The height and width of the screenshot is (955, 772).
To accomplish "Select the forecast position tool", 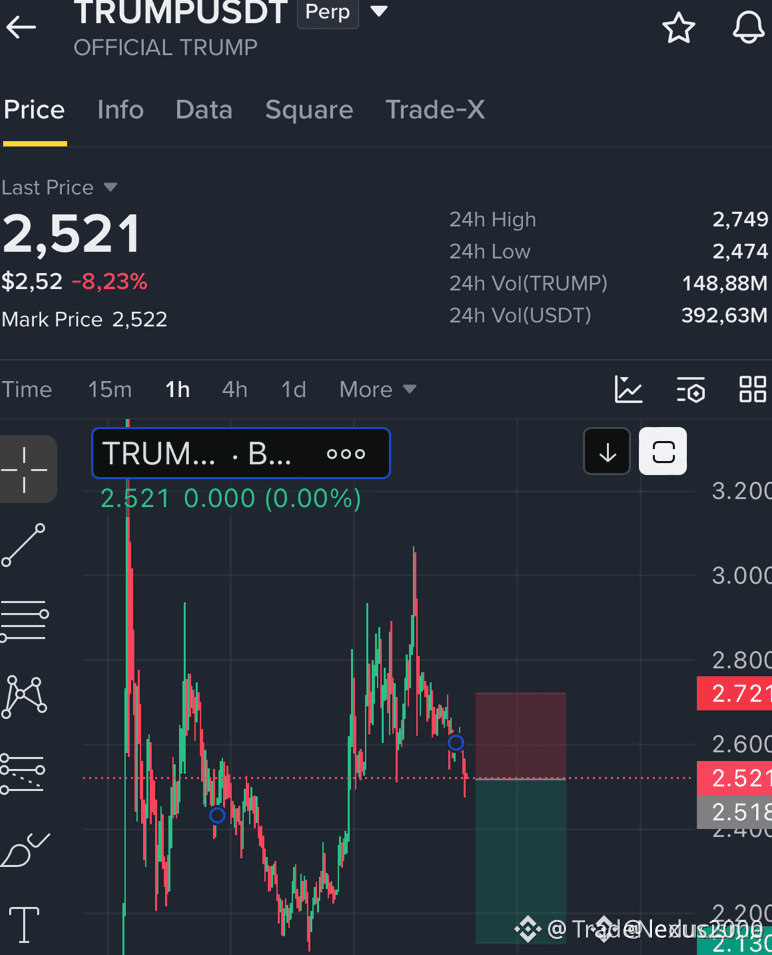I will (23, 774).
